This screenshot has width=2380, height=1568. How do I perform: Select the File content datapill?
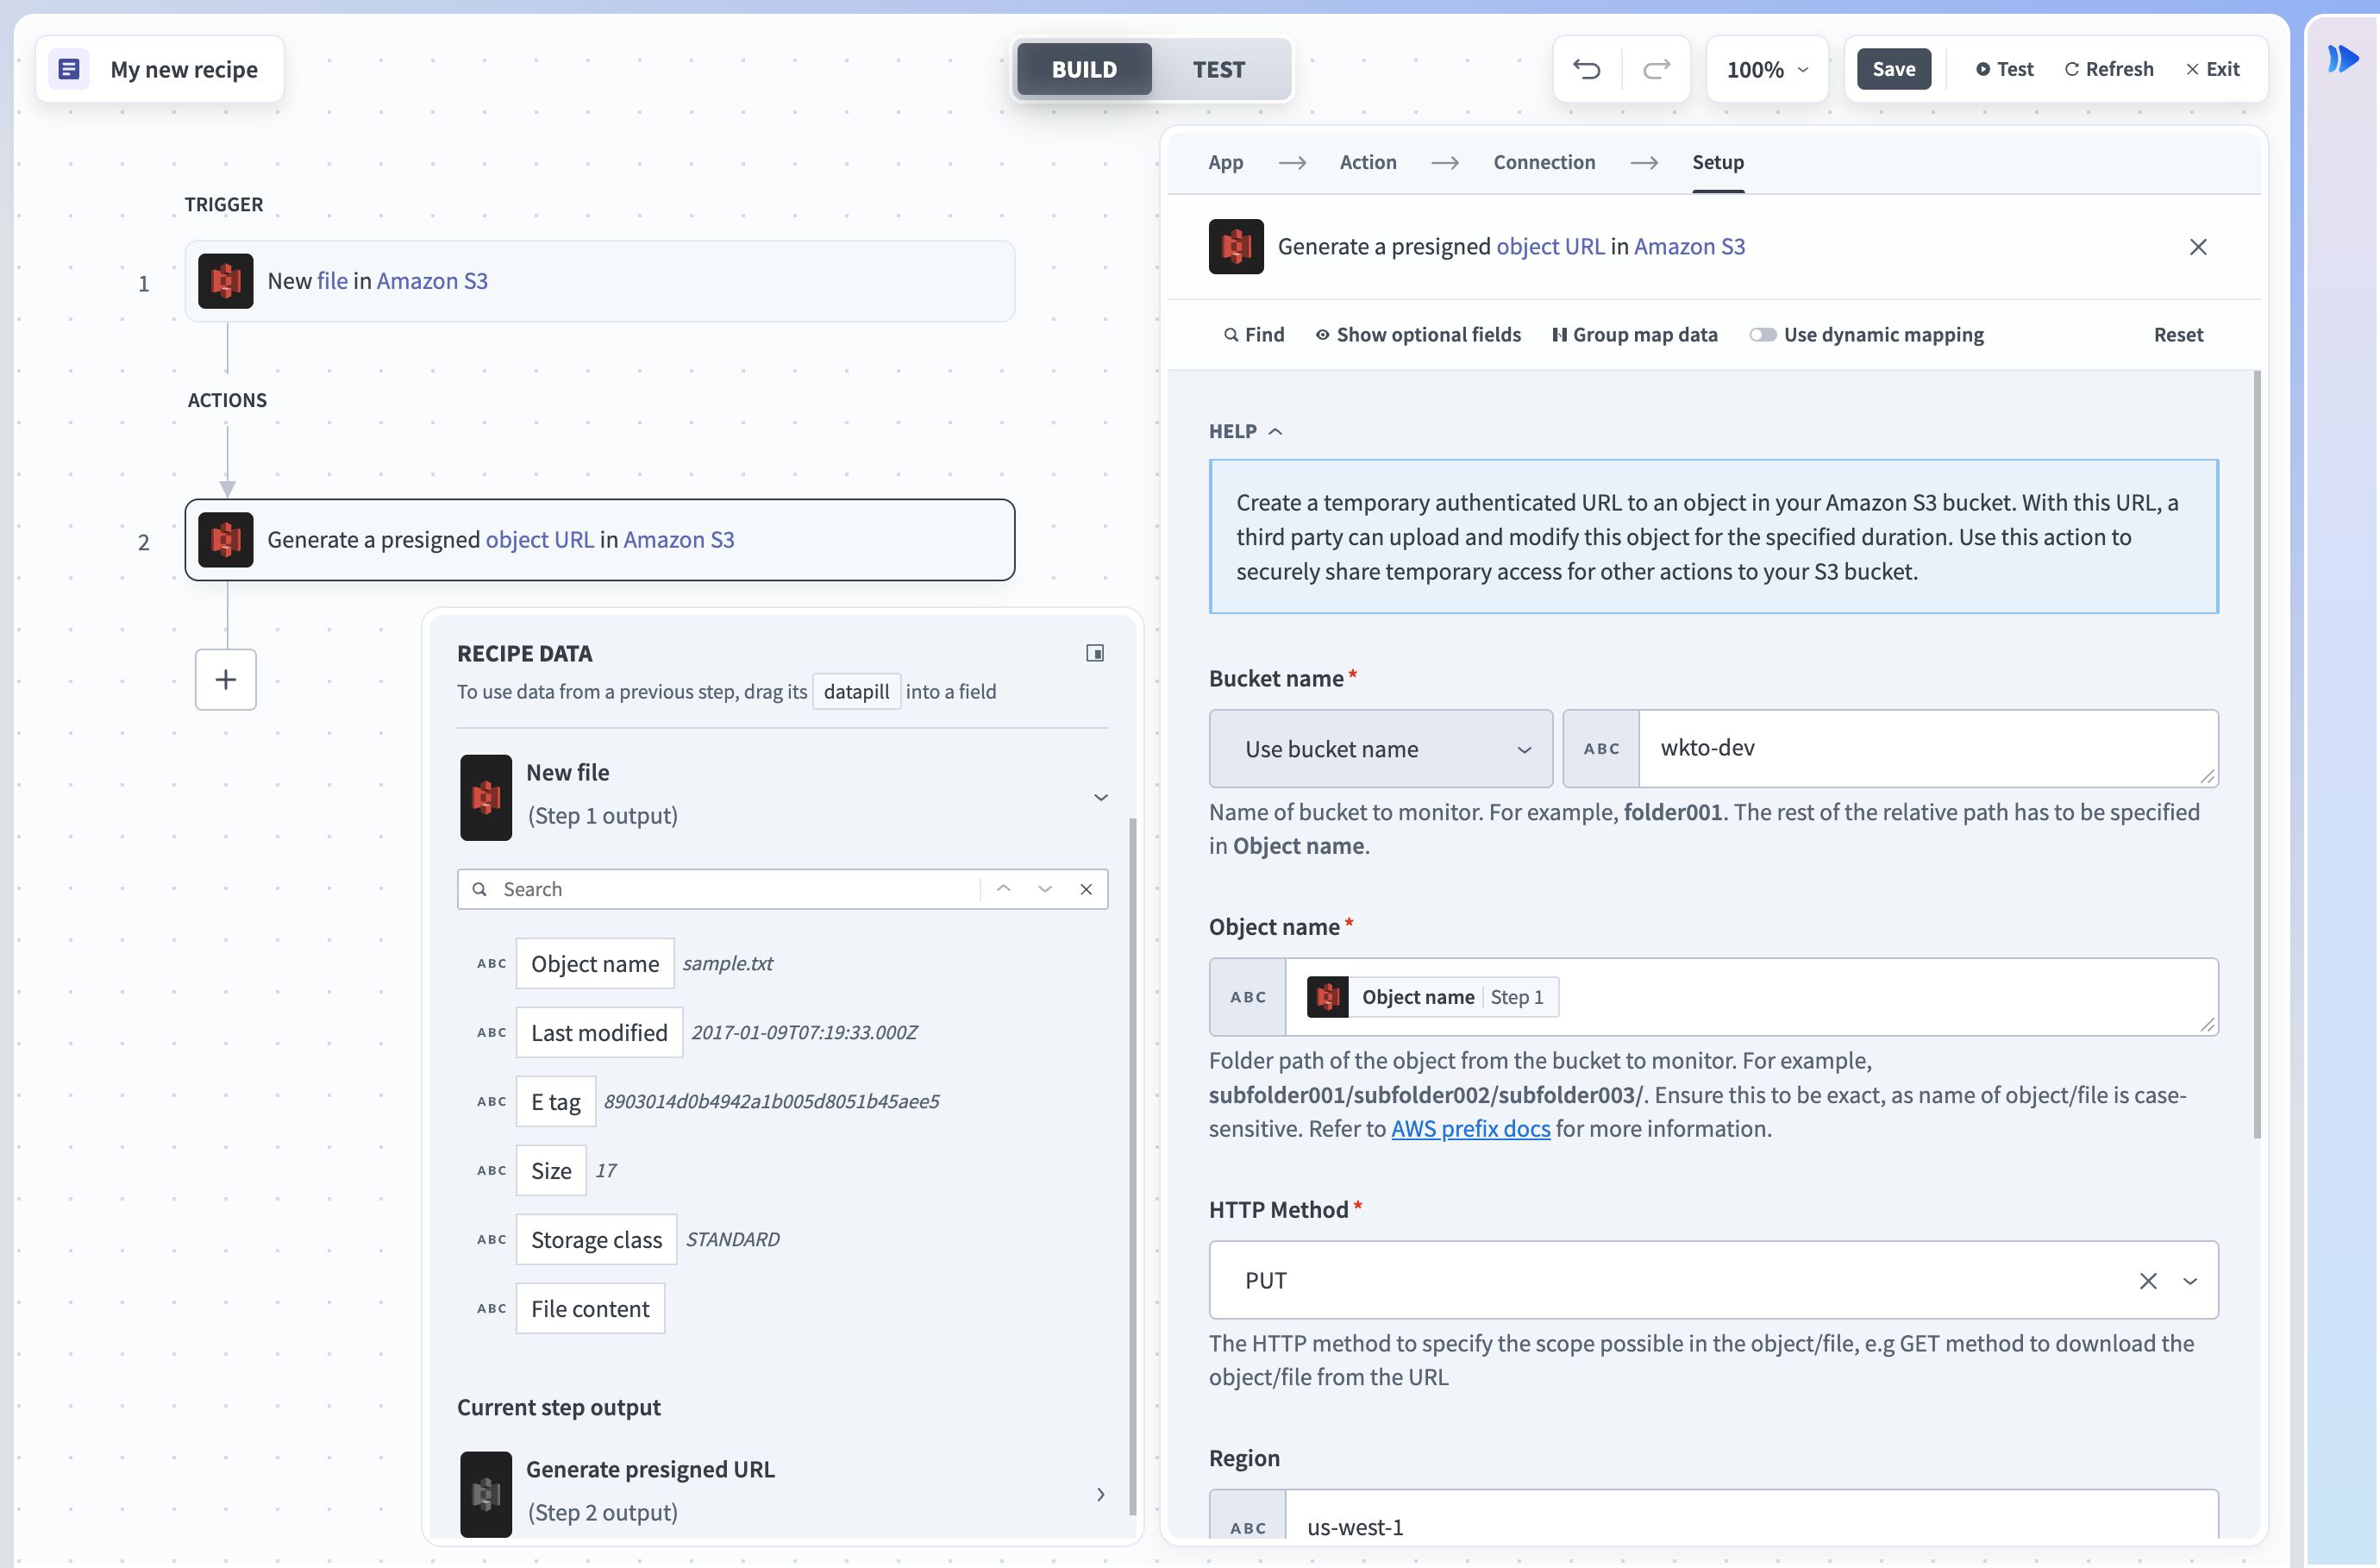pyautogui.click(x=590, y=1309)
